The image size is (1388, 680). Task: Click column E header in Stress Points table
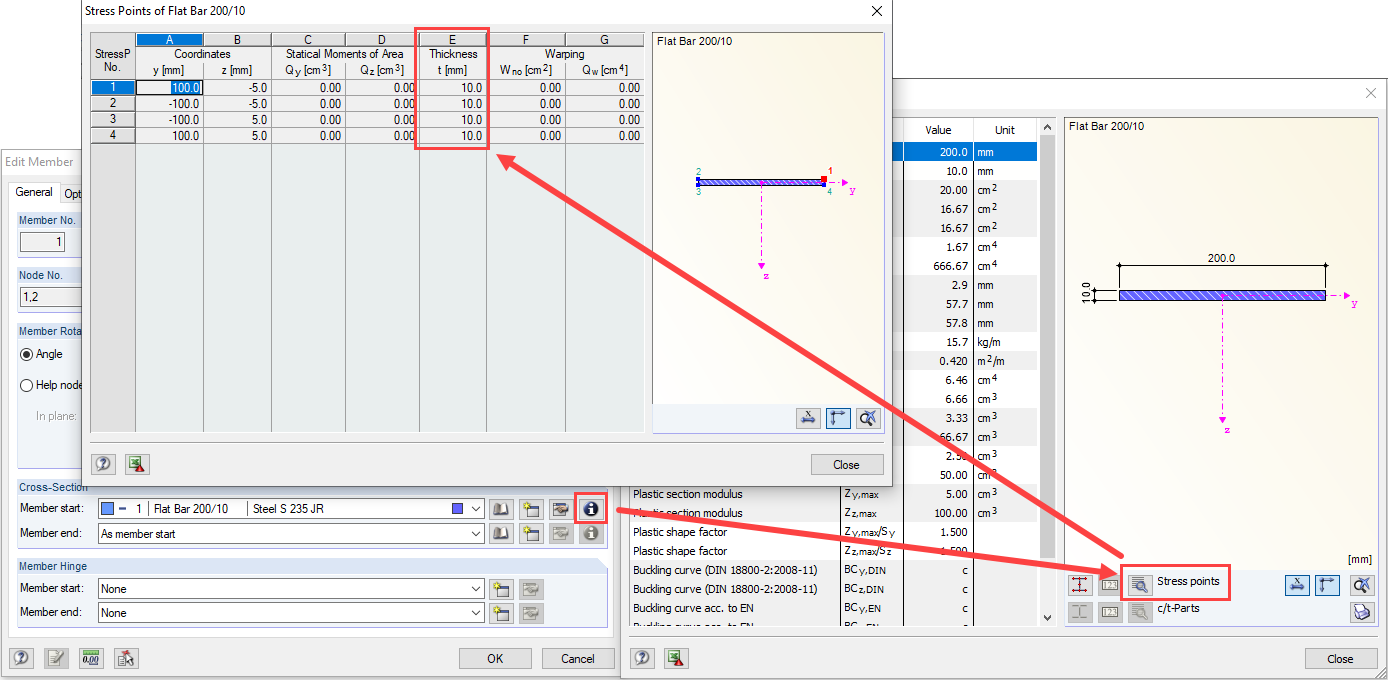[x=453, y=39]
